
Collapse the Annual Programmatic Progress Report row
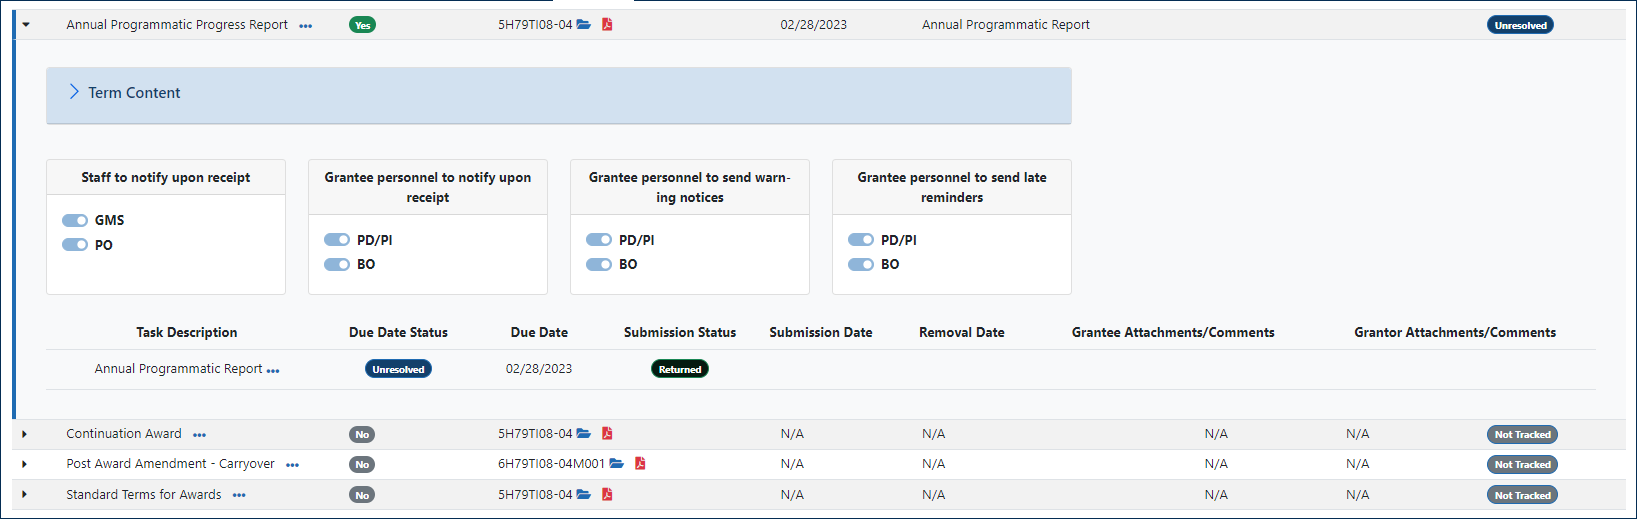26,25
